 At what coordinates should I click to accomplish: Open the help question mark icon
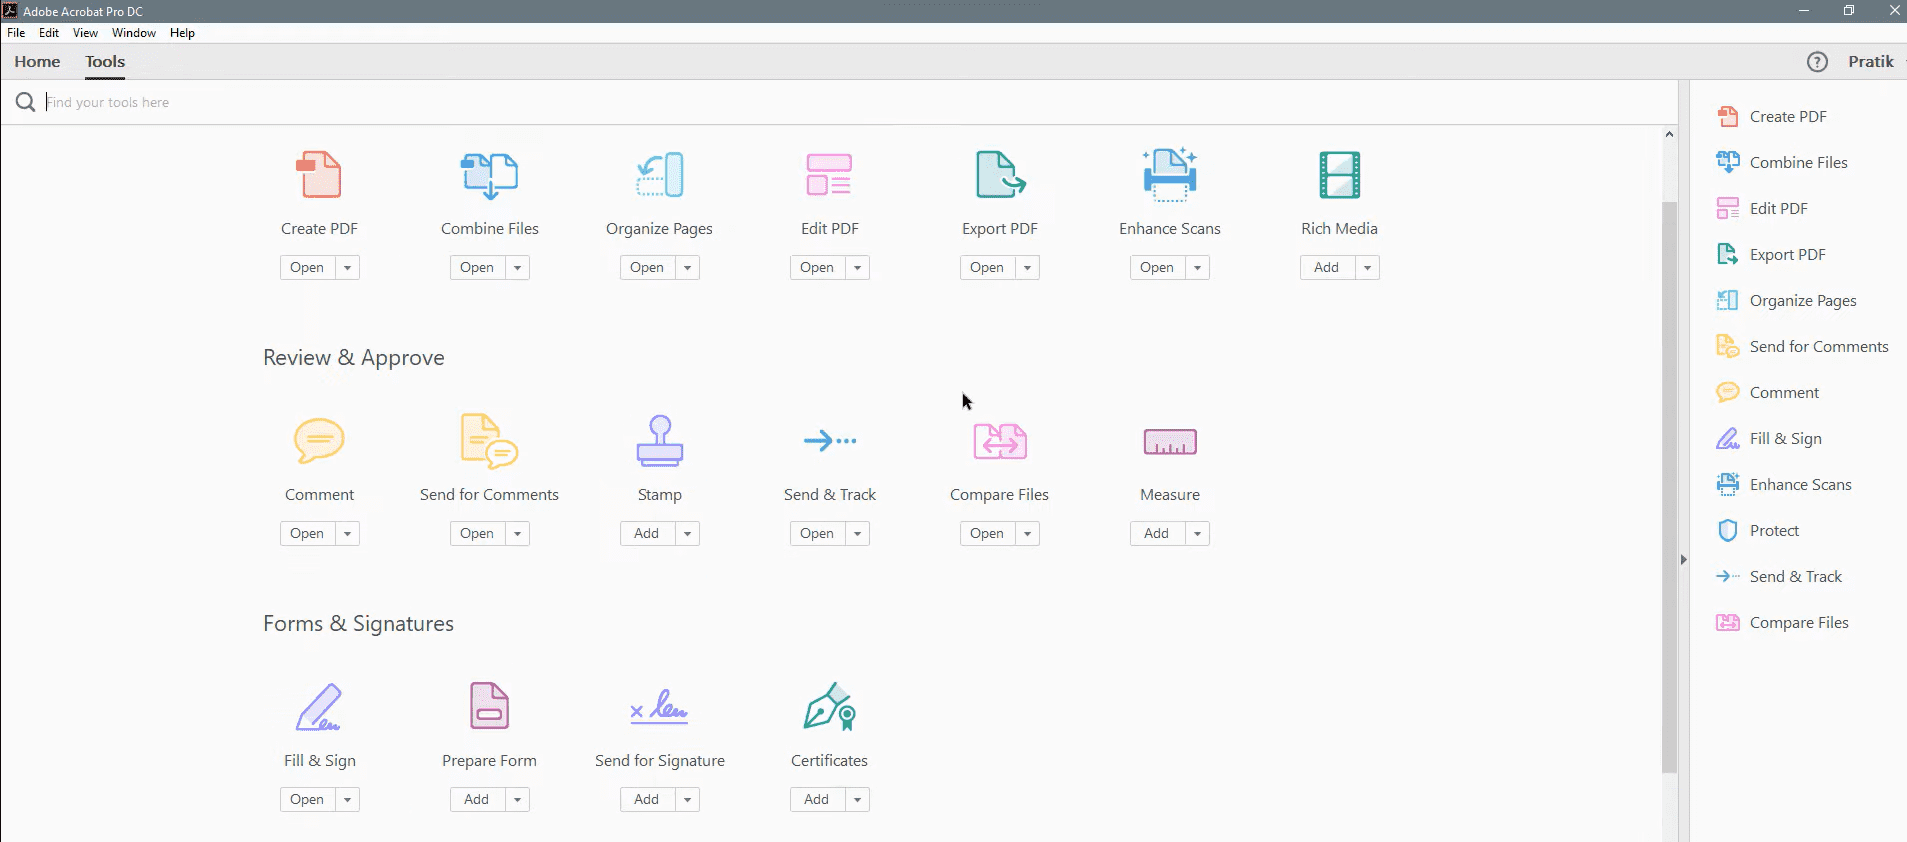pos(1817,62)
